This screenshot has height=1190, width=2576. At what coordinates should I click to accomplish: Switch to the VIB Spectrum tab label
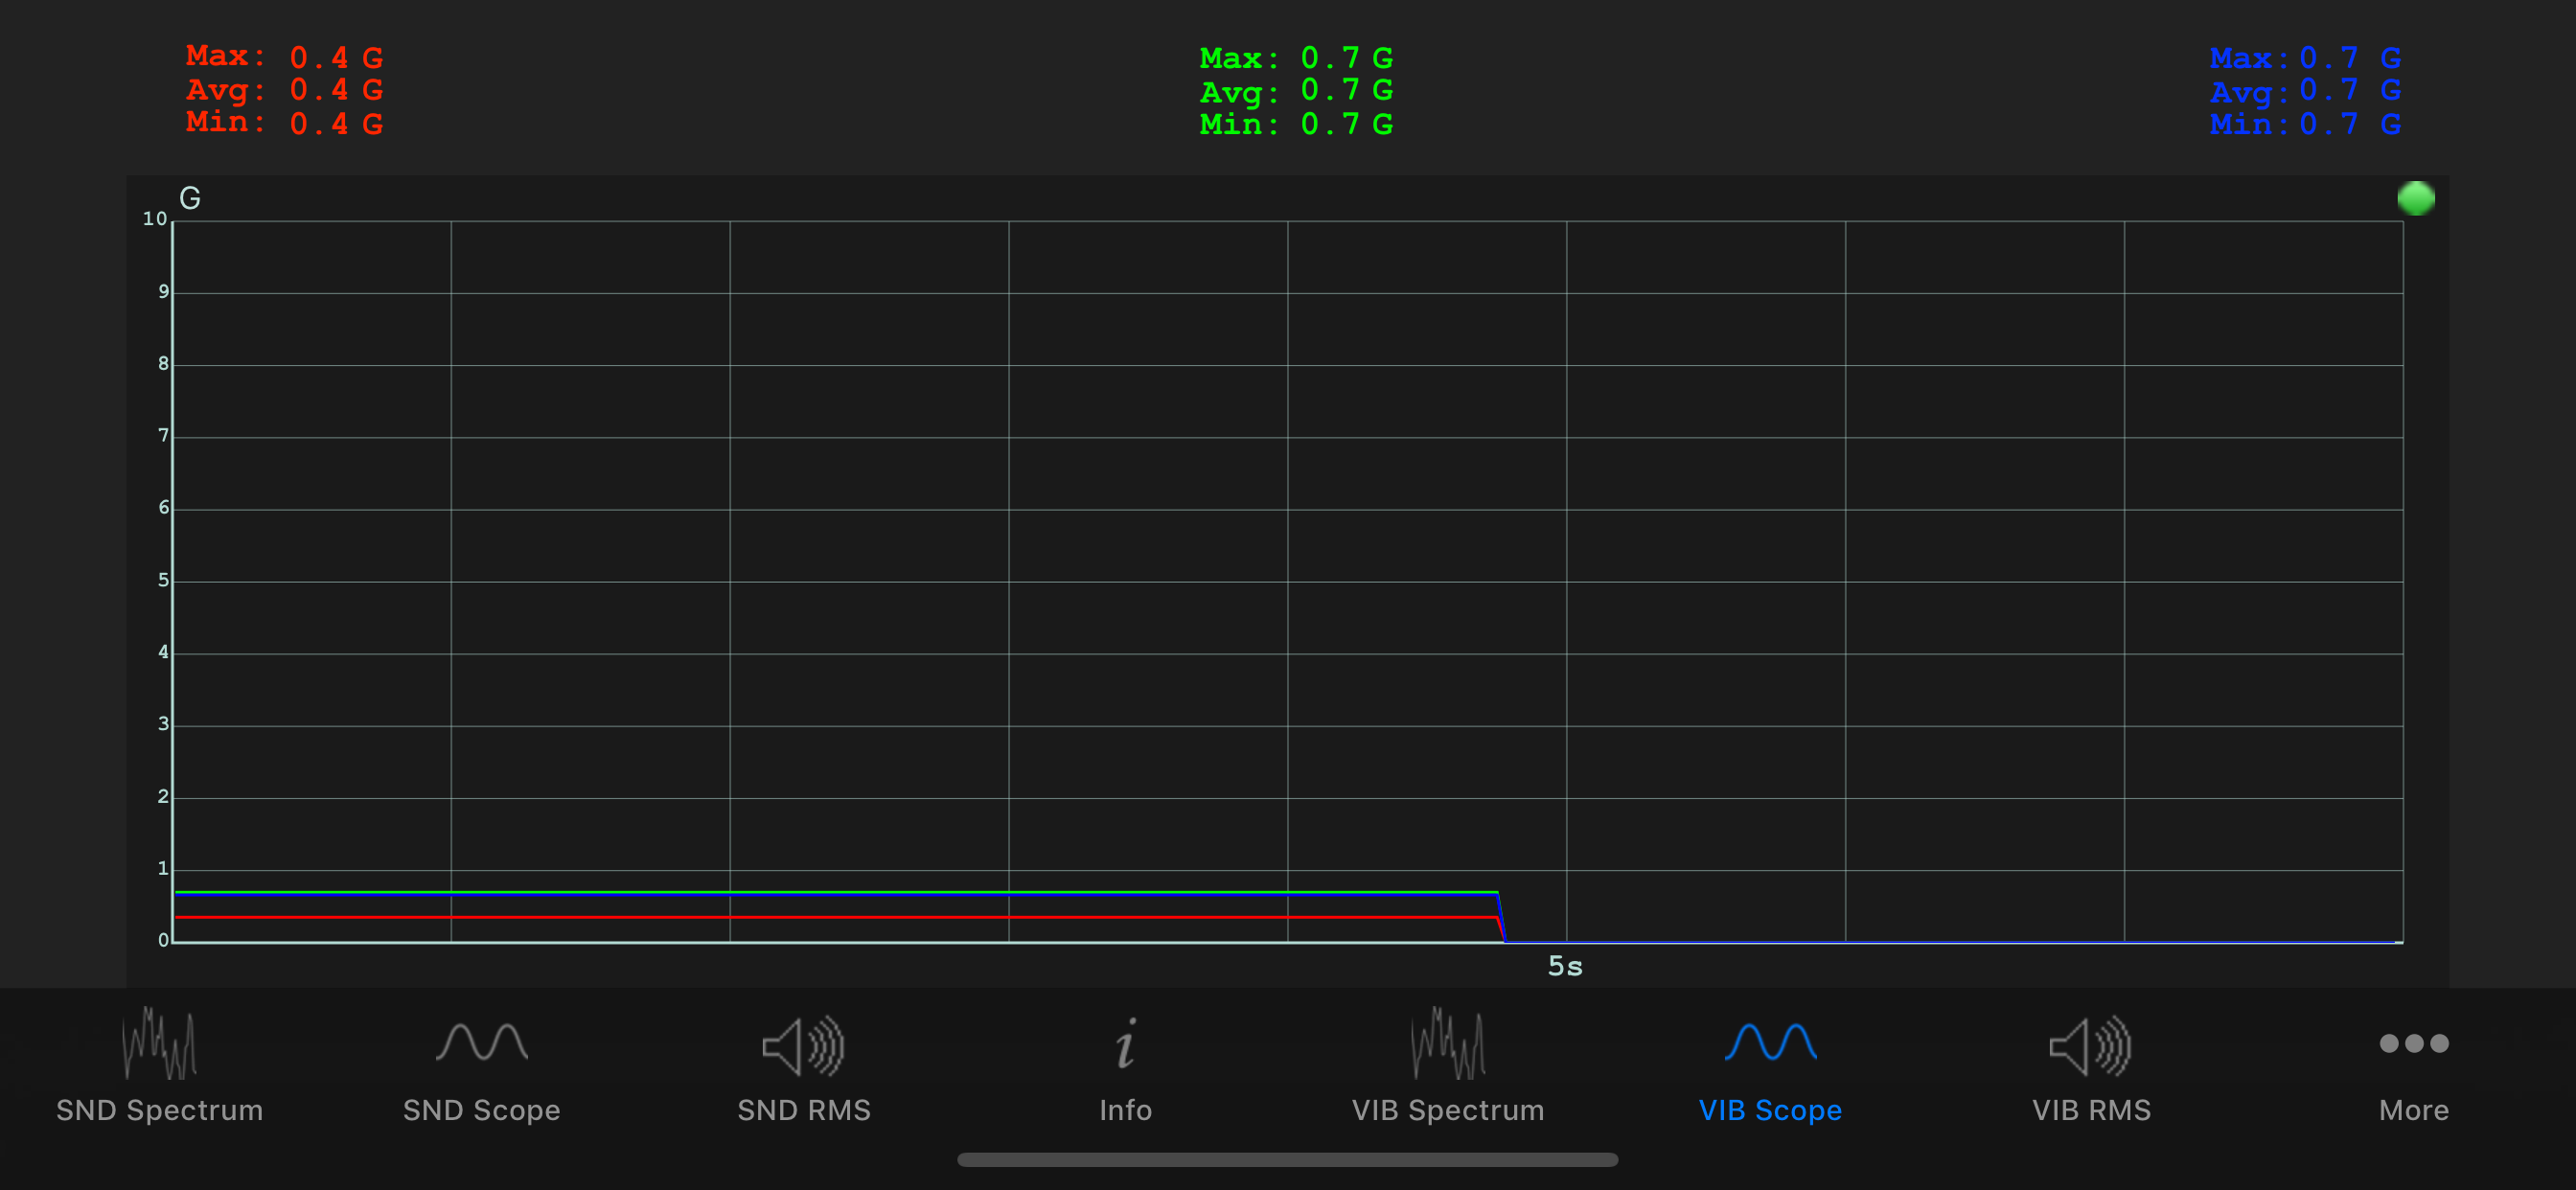point(1448,1110)
